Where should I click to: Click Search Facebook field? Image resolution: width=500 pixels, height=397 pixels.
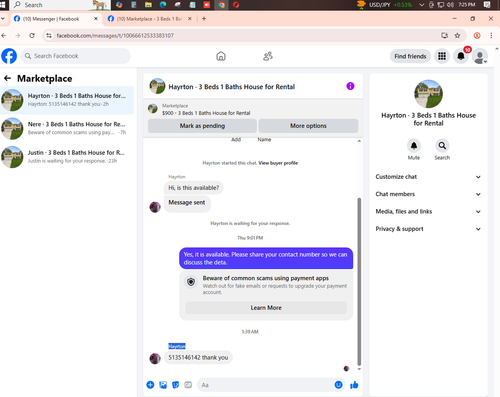76,56
